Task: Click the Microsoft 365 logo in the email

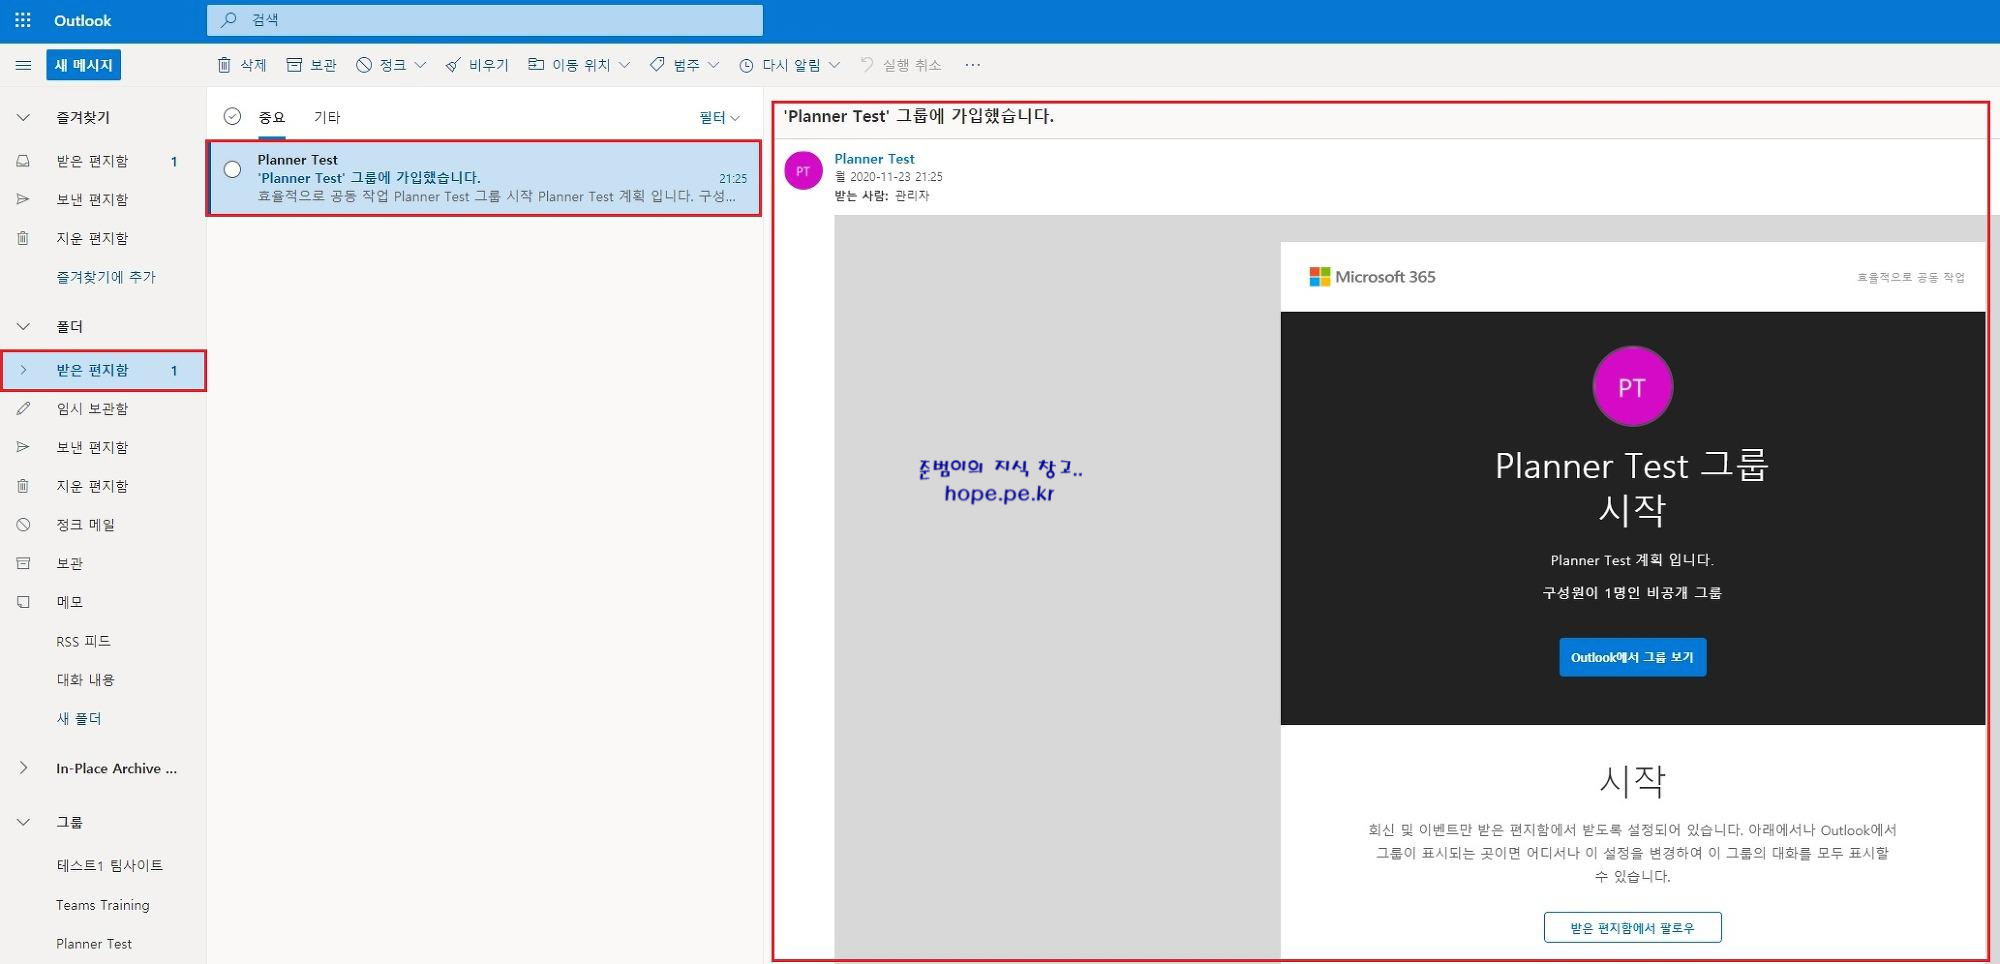Action: 1372,277
